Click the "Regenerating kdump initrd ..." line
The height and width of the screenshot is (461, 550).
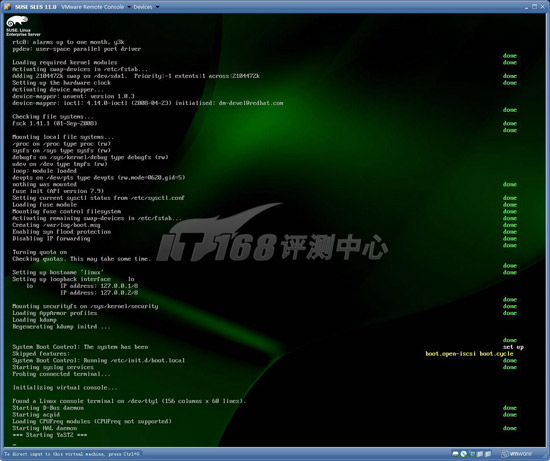coord(61,327)
